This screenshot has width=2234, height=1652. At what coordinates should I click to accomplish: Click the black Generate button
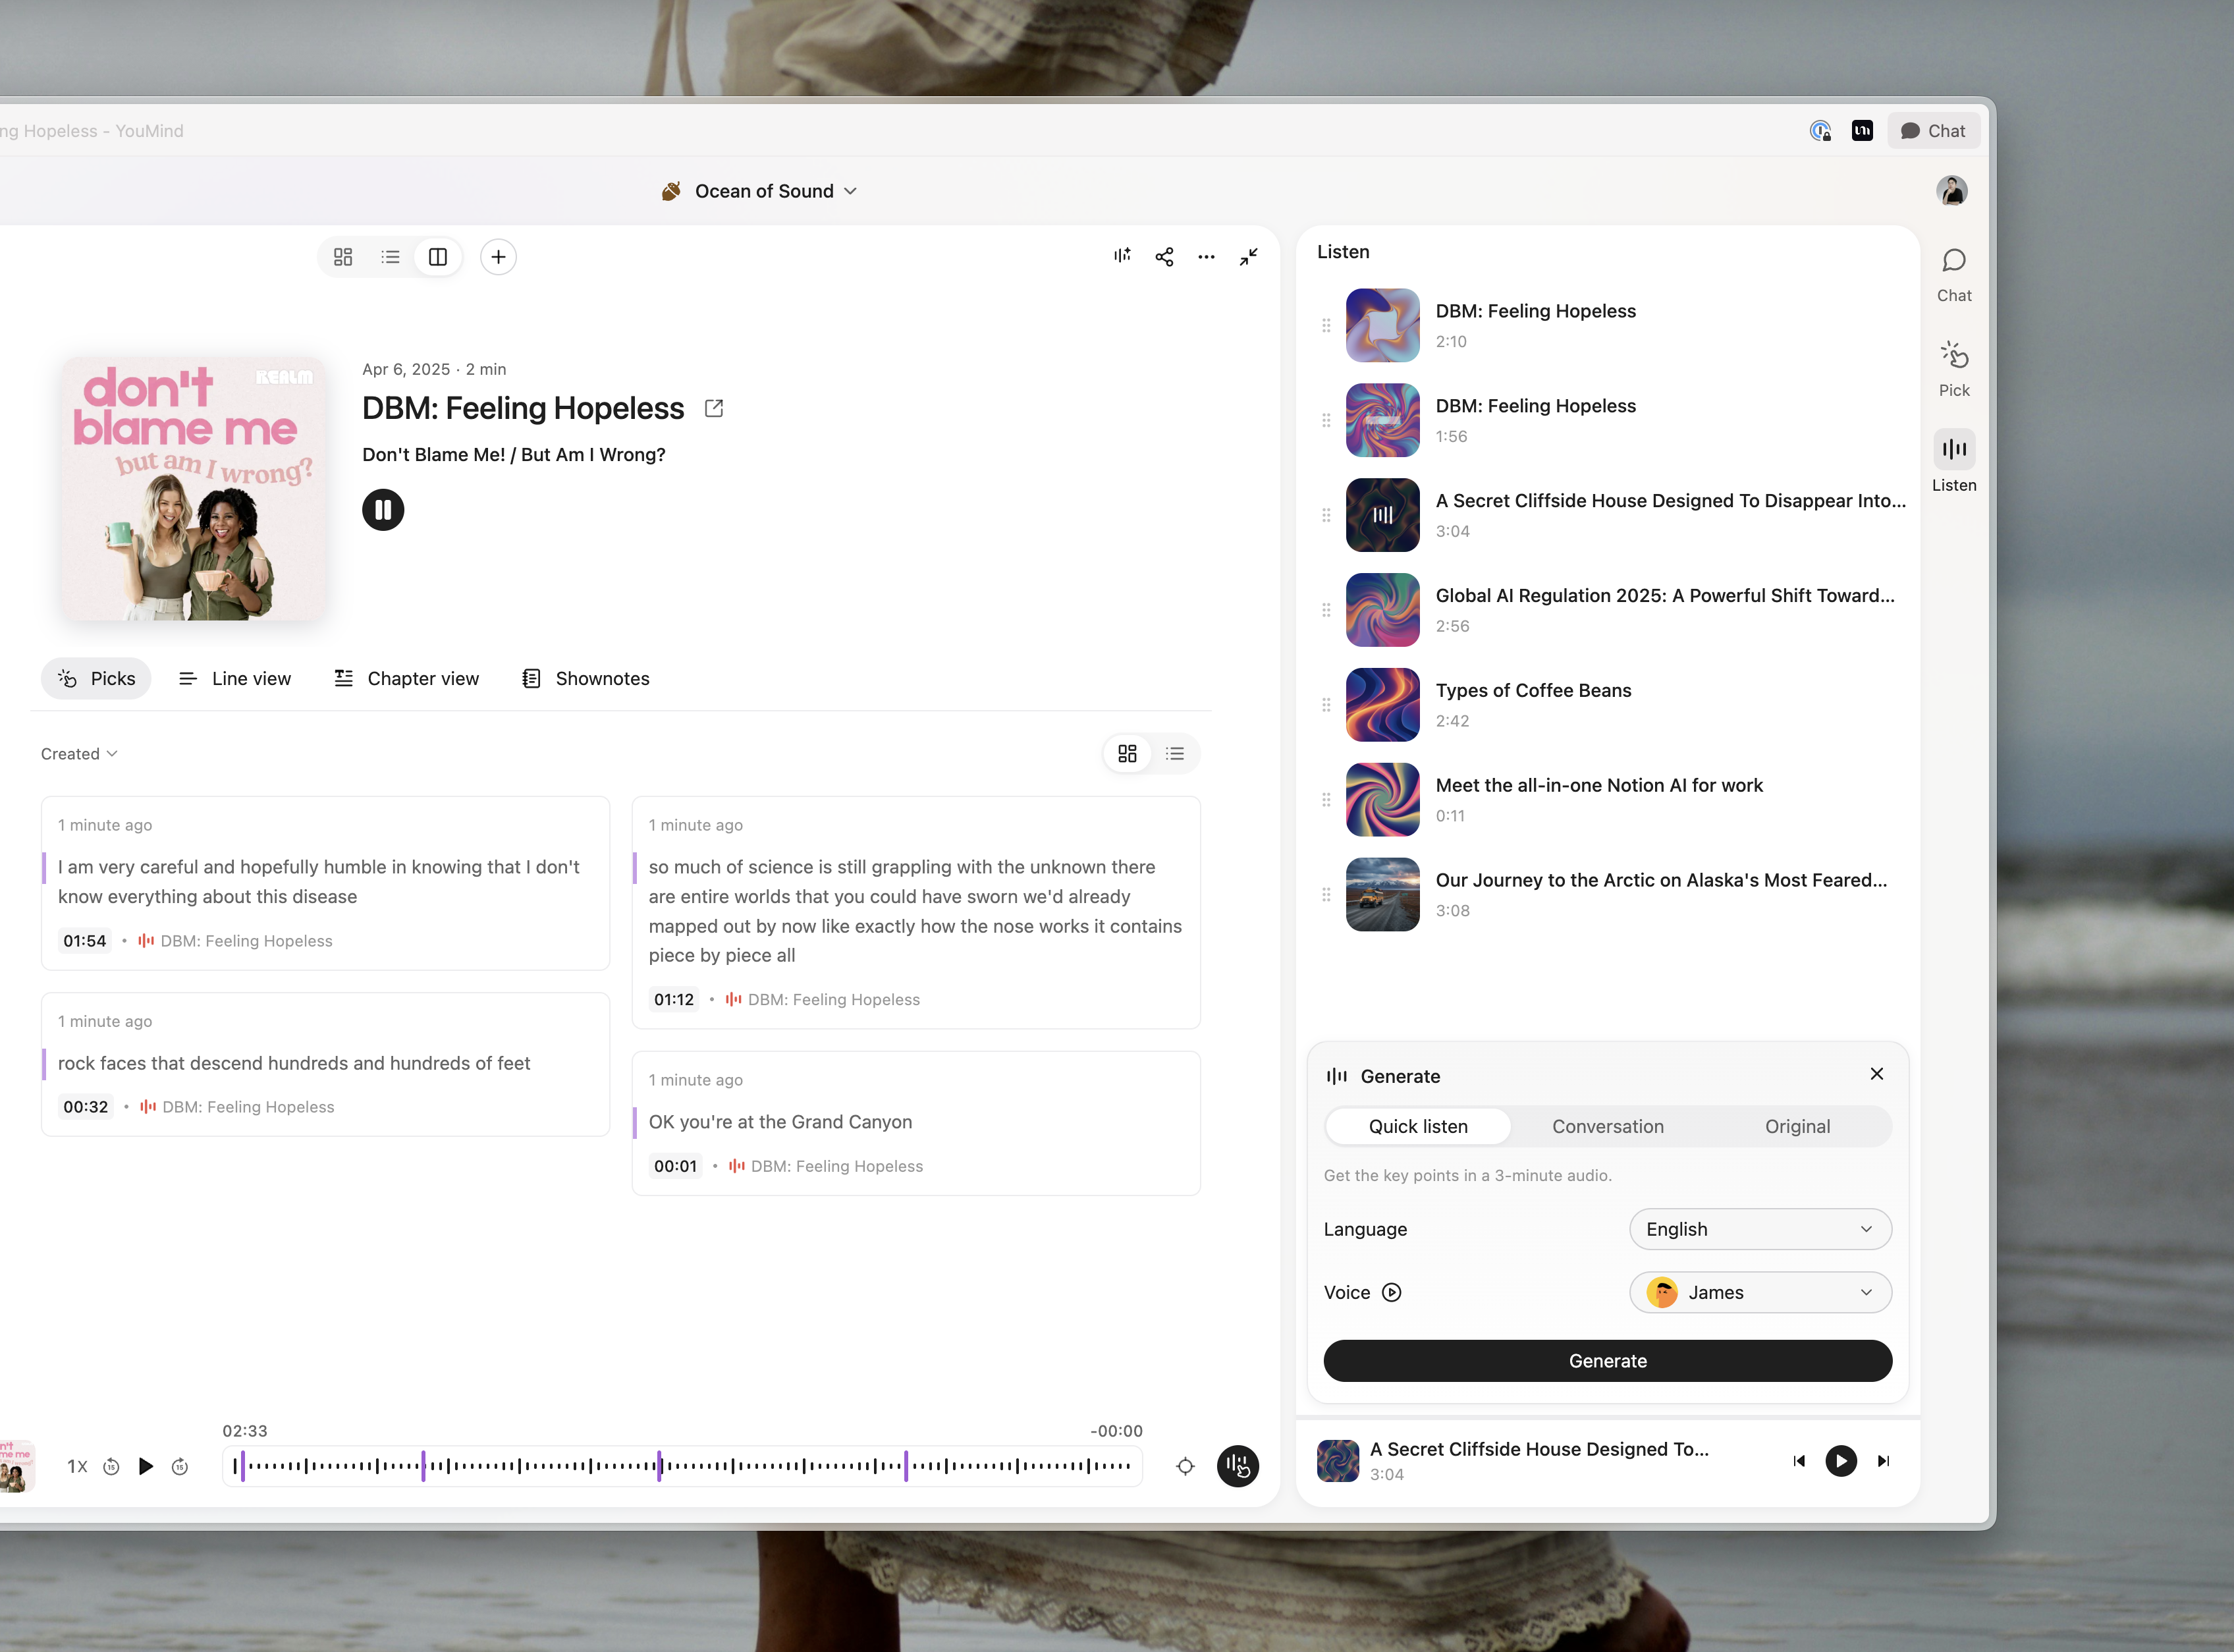1607,1361
